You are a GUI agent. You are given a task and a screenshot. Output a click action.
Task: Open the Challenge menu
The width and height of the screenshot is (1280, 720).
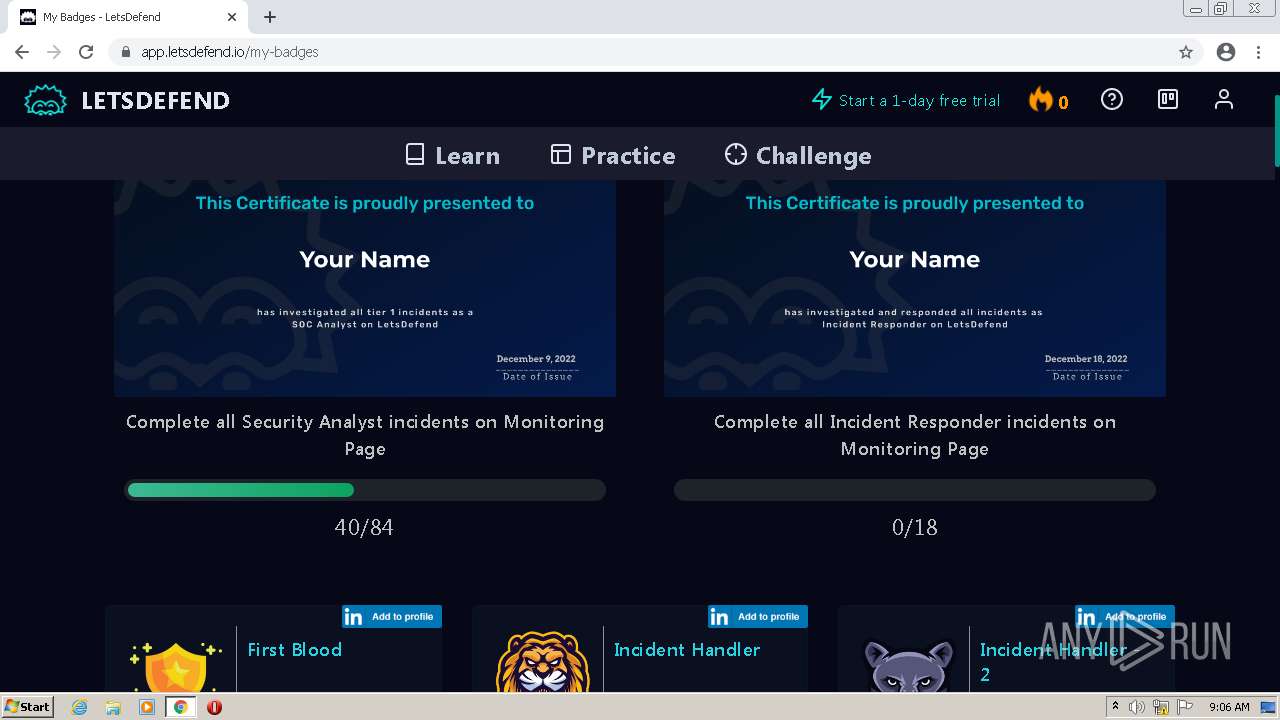pos(798,155)
